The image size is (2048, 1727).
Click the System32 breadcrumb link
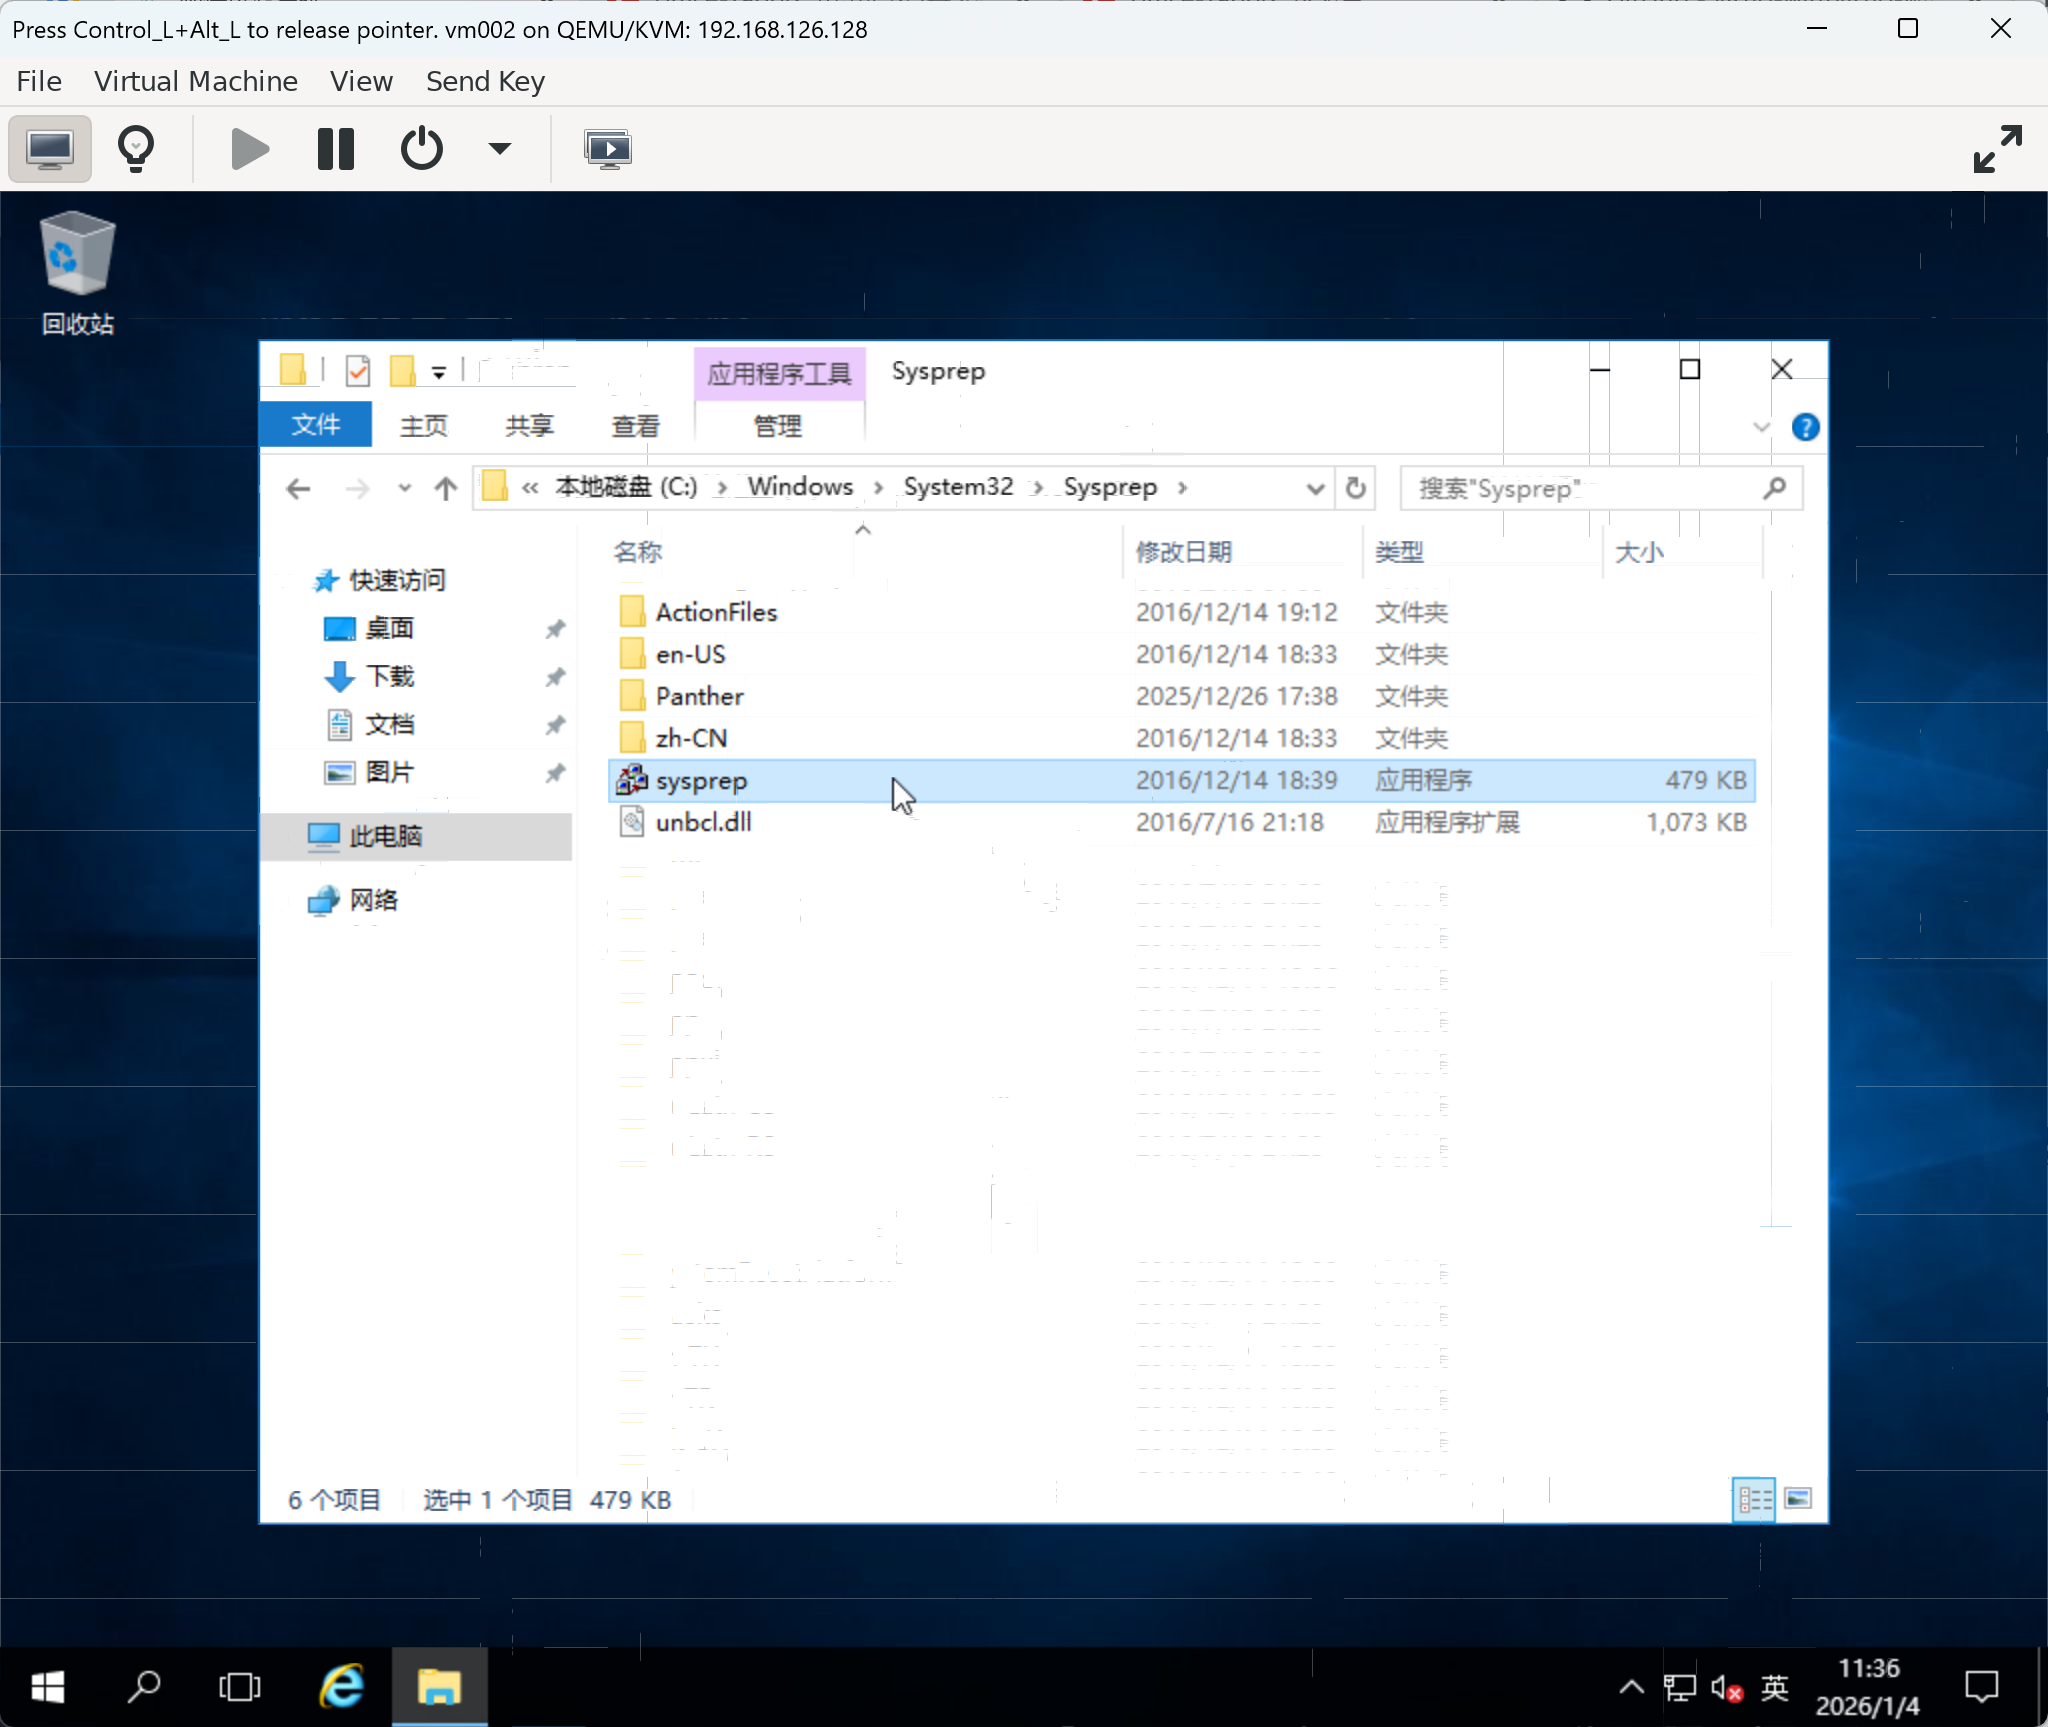[958, 487]
